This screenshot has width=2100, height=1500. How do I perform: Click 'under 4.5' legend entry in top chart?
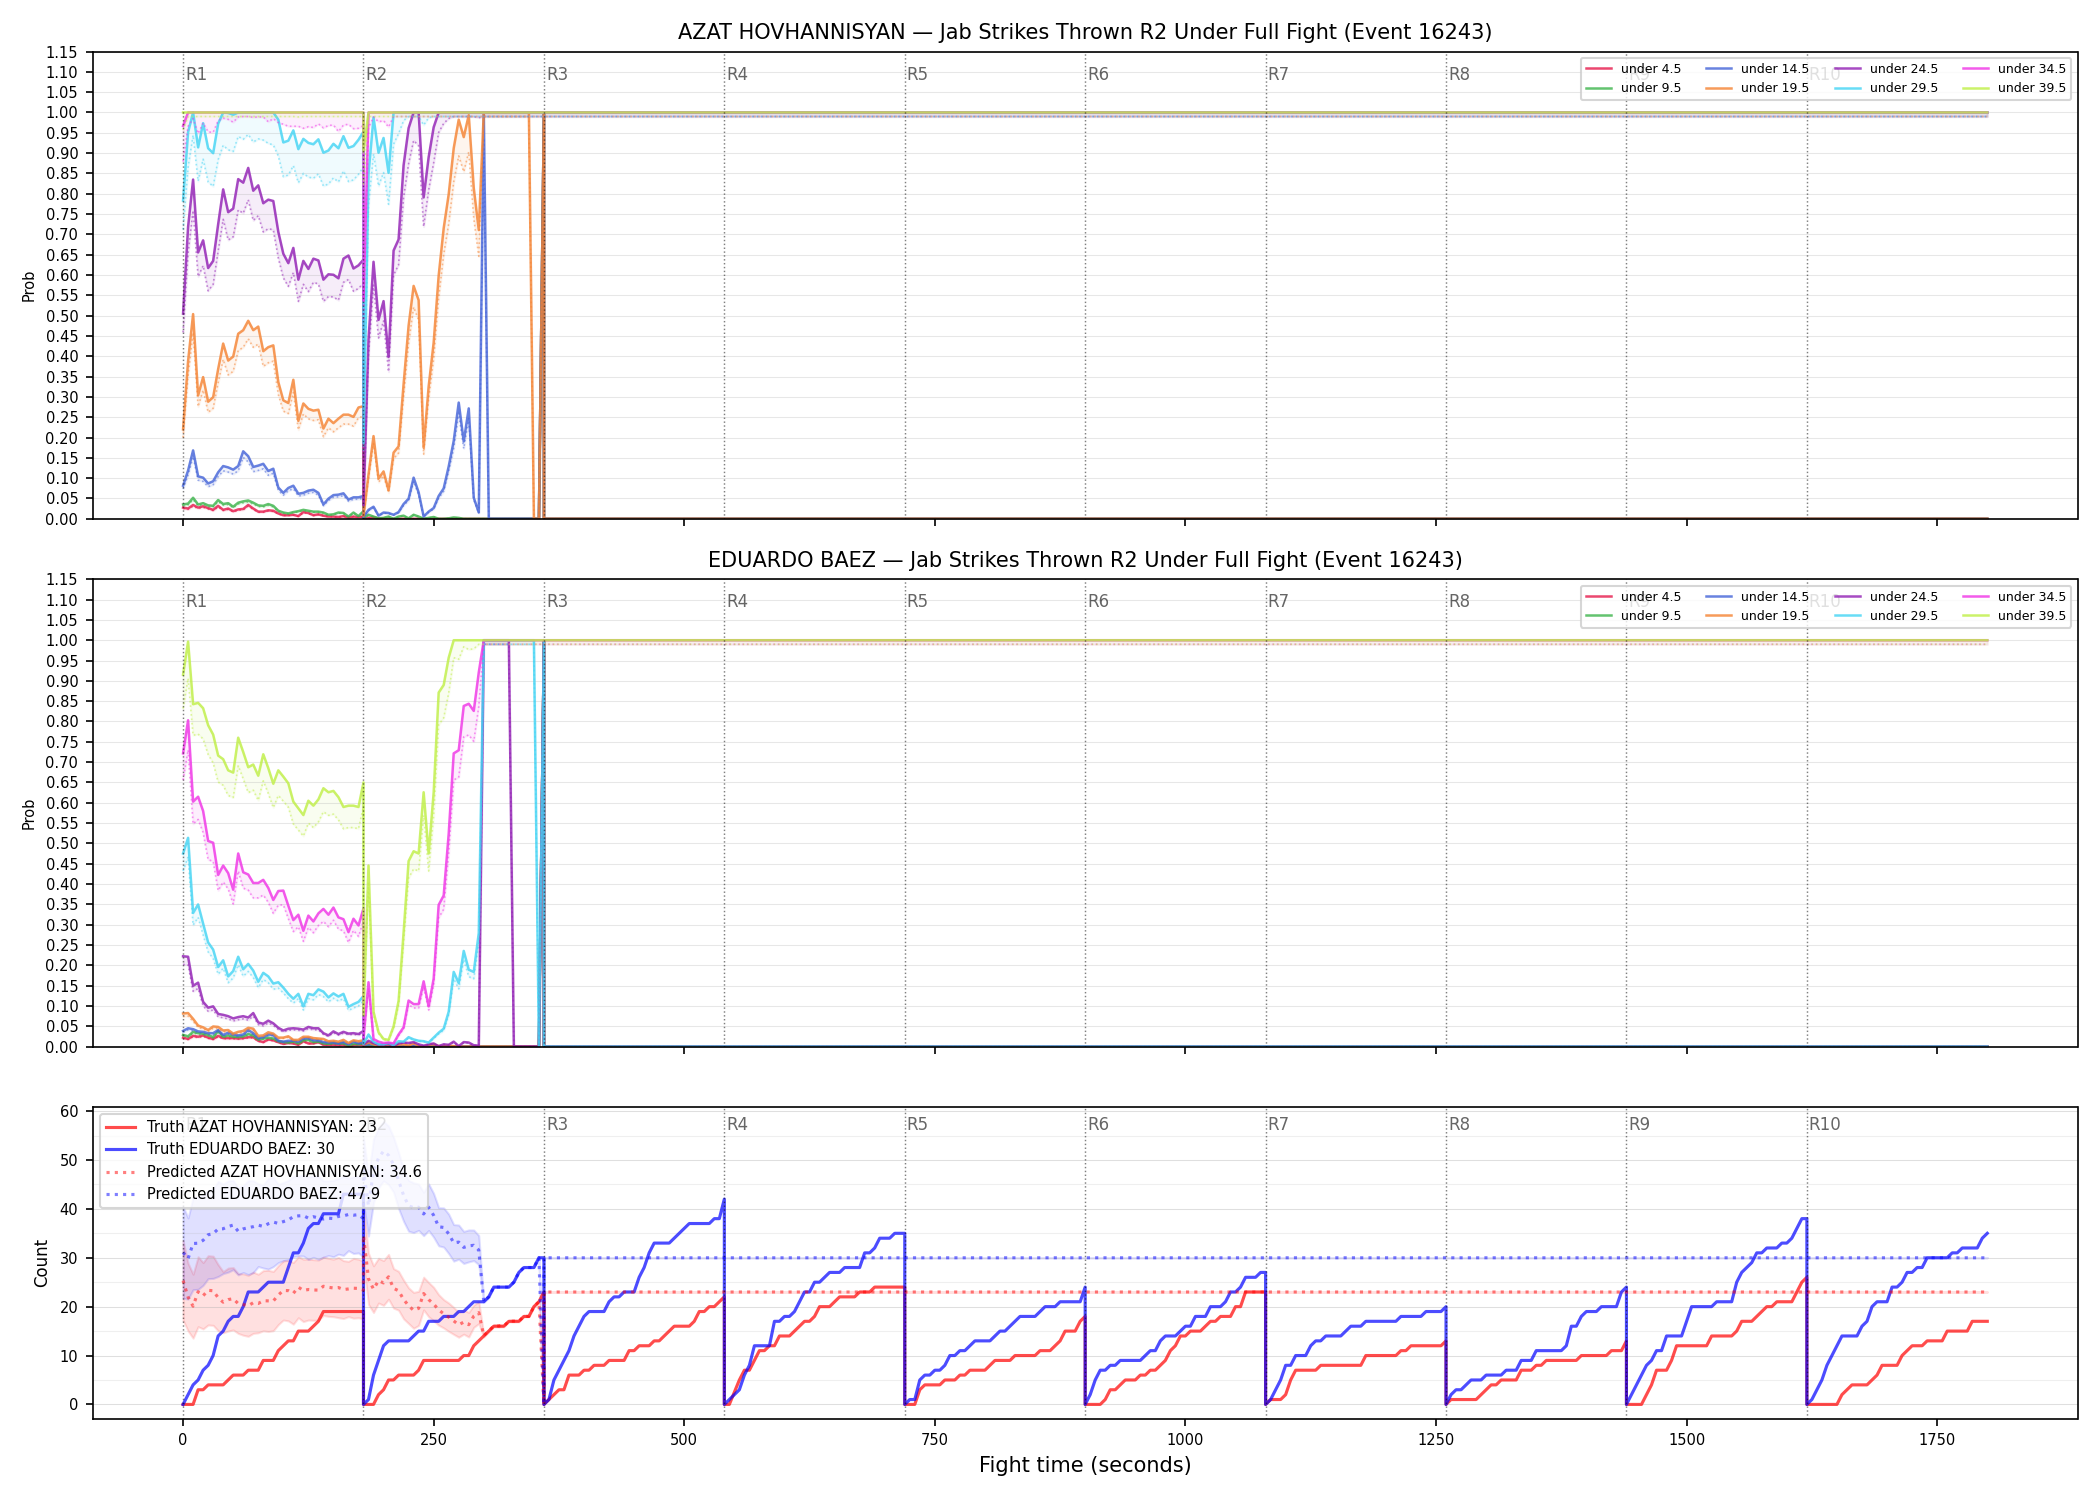tap(1634, 69)
